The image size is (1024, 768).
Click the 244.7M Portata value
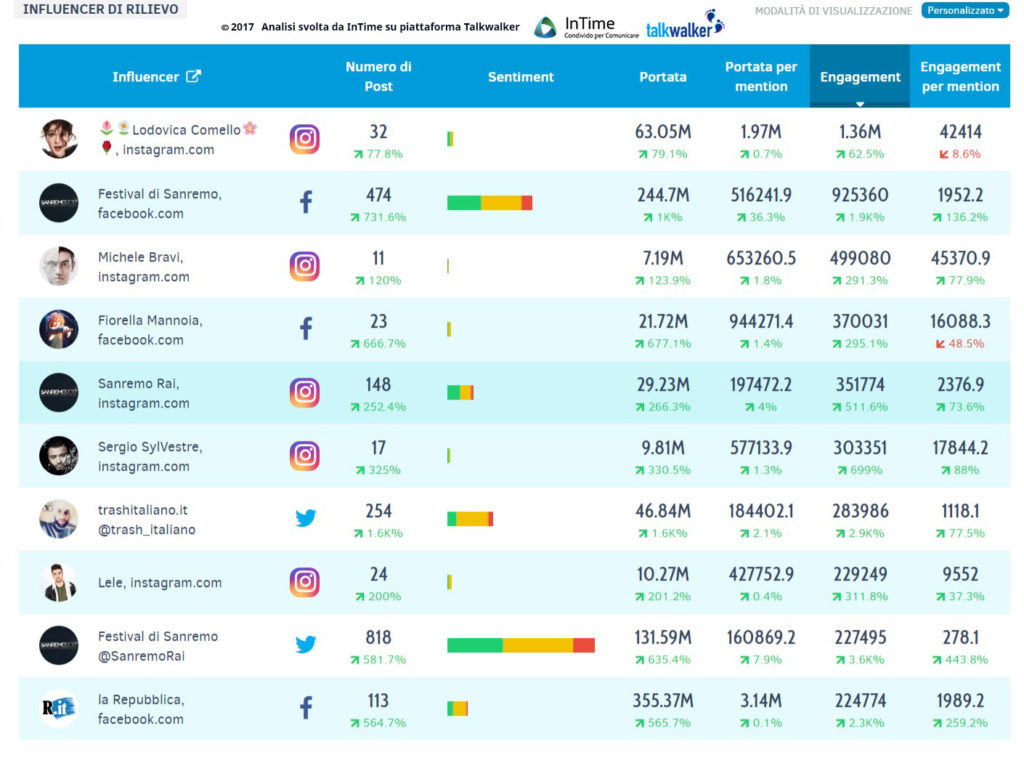tap(663, 195)
